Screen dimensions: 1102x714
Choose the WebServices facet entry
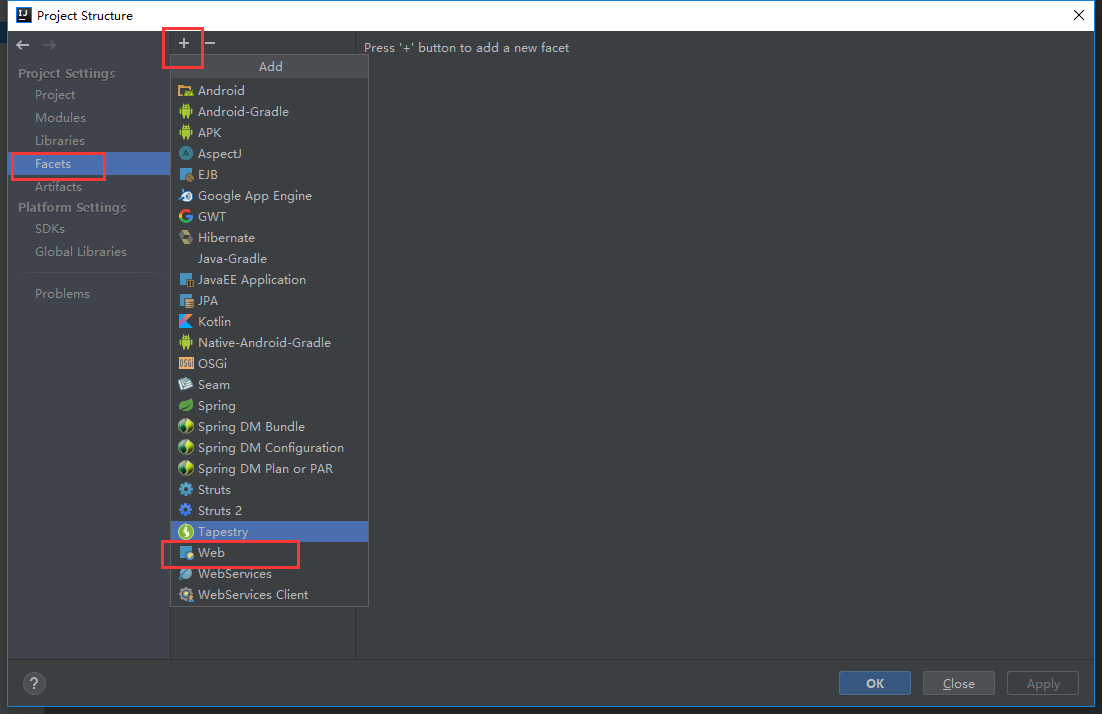click(269, 573)
